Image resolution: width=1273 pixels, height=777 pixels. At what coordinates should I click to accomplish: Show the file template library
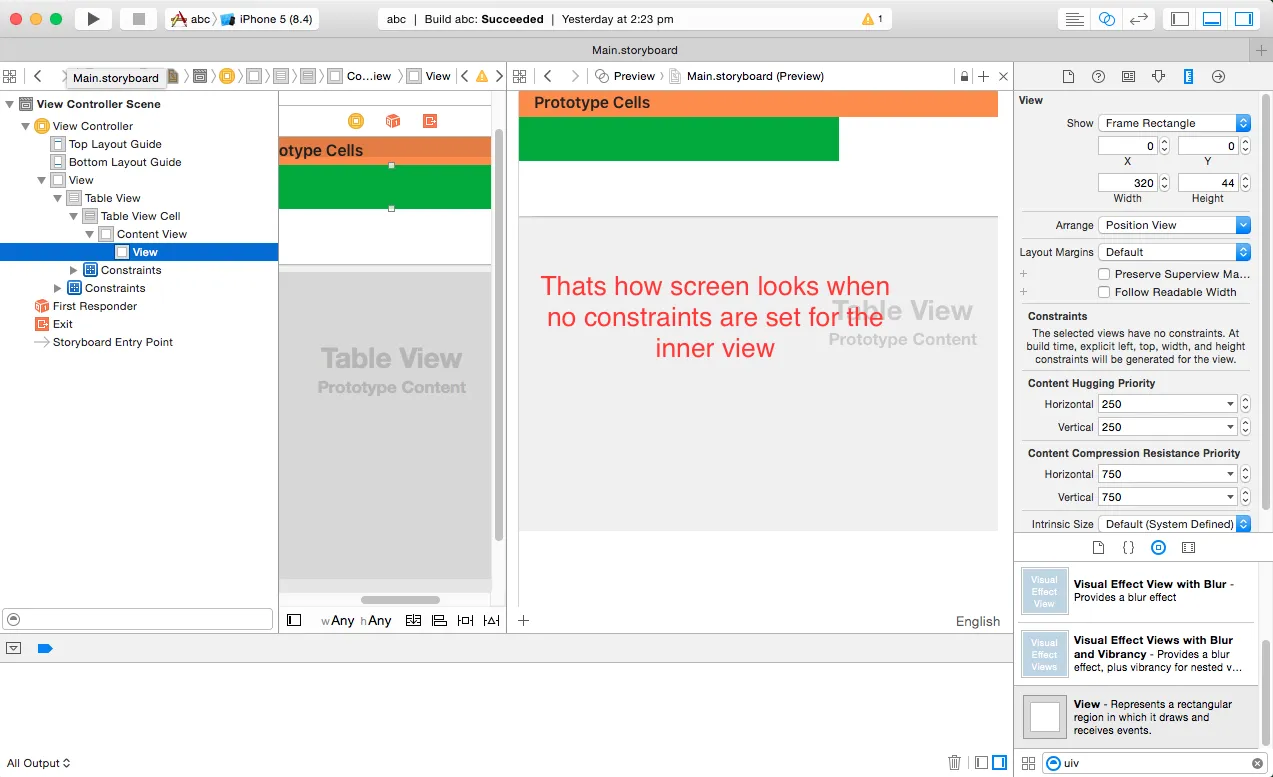[1098, 548]
